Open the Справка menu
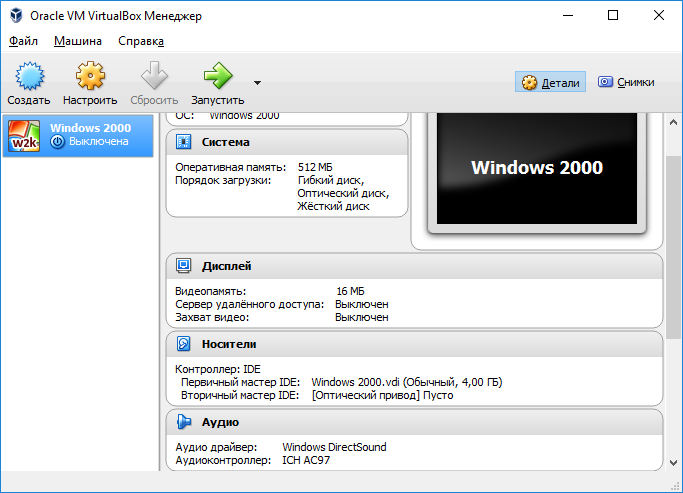Screen dimensions: 683x493 tap(141, 41)
